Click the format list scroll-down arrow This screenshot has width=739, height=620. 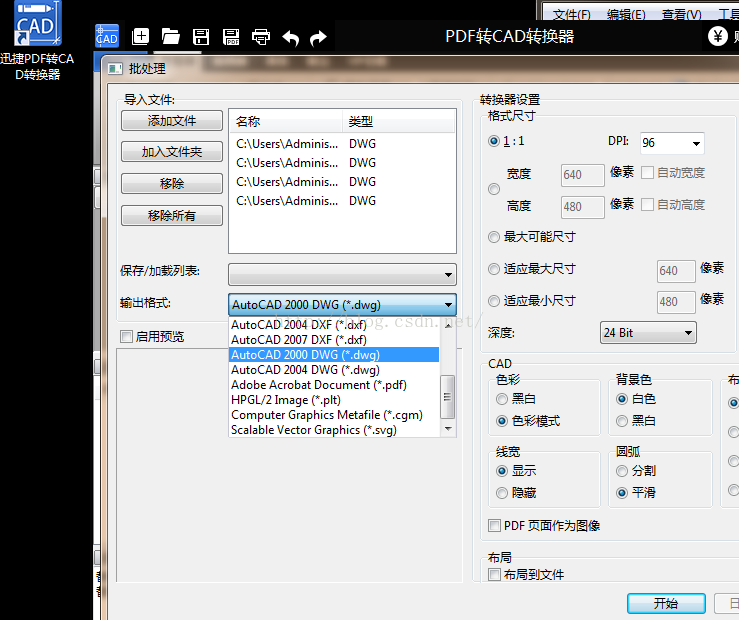tap(448, 429)
